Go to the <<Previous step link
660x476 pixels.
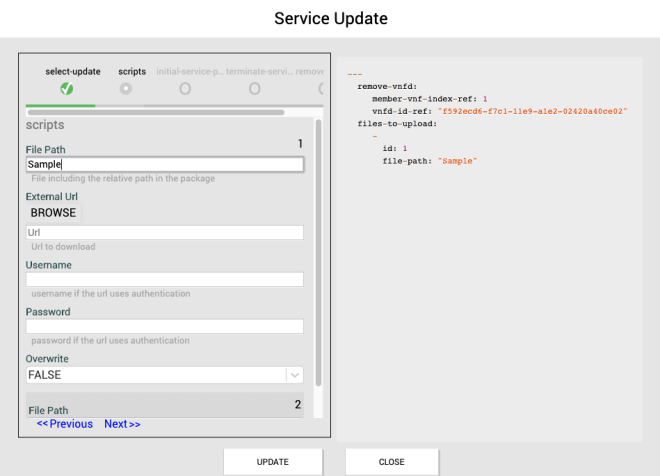pyautogui.click(x=65, y=424)
